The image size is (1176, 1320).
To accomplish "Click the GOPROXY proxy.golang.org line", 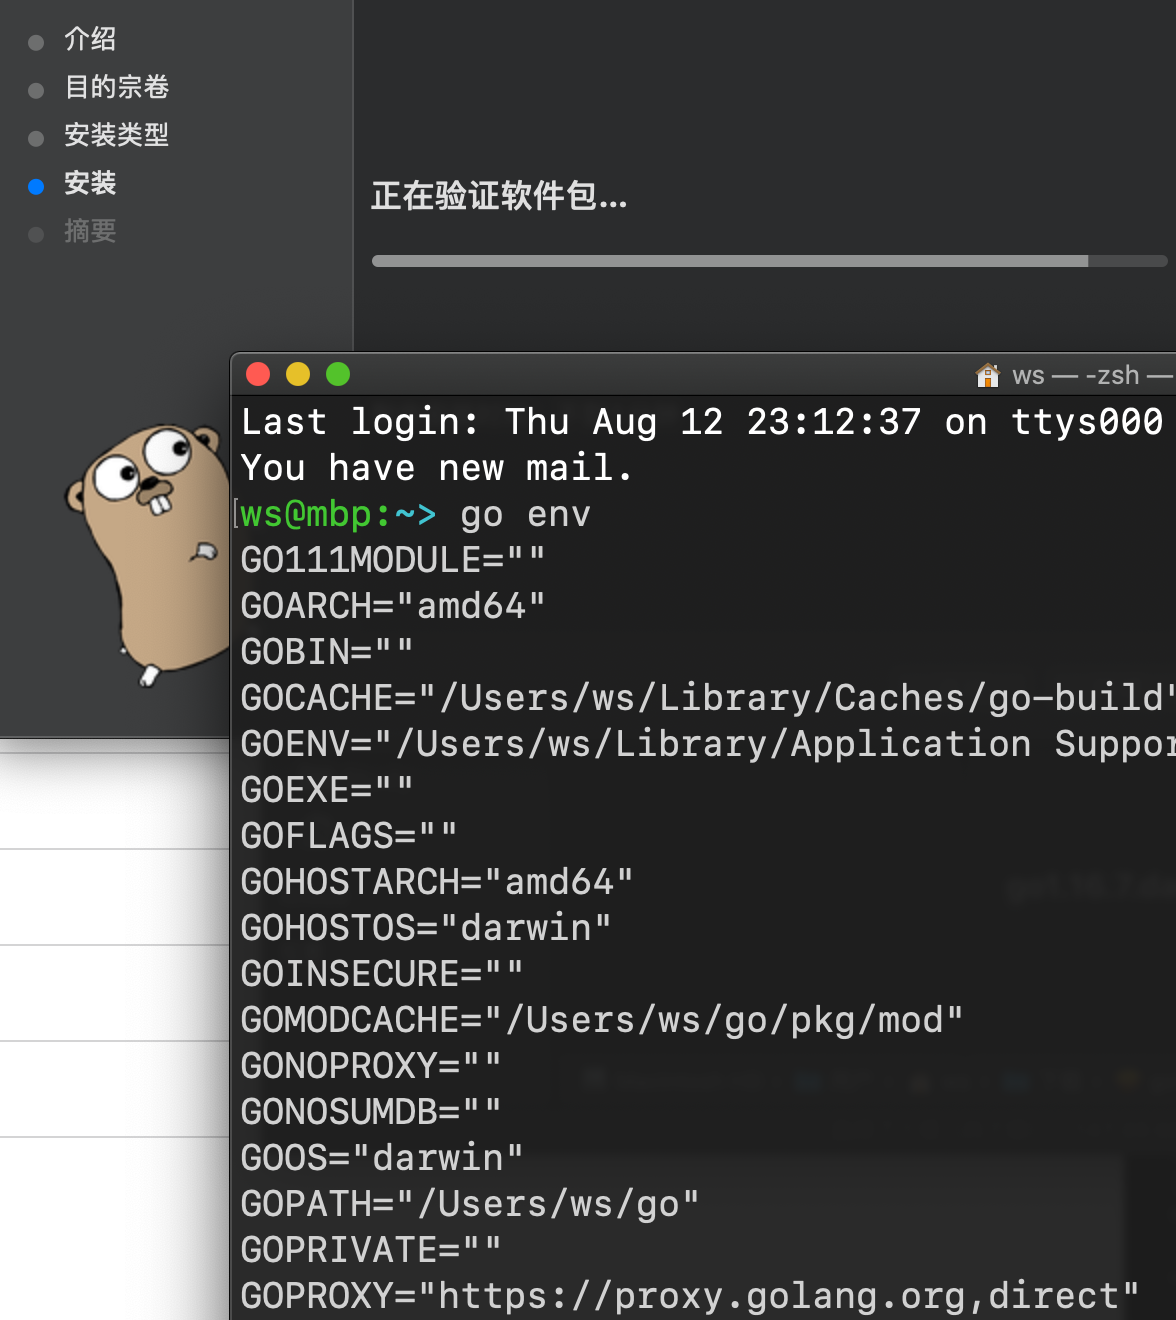I will [690, 1296].
